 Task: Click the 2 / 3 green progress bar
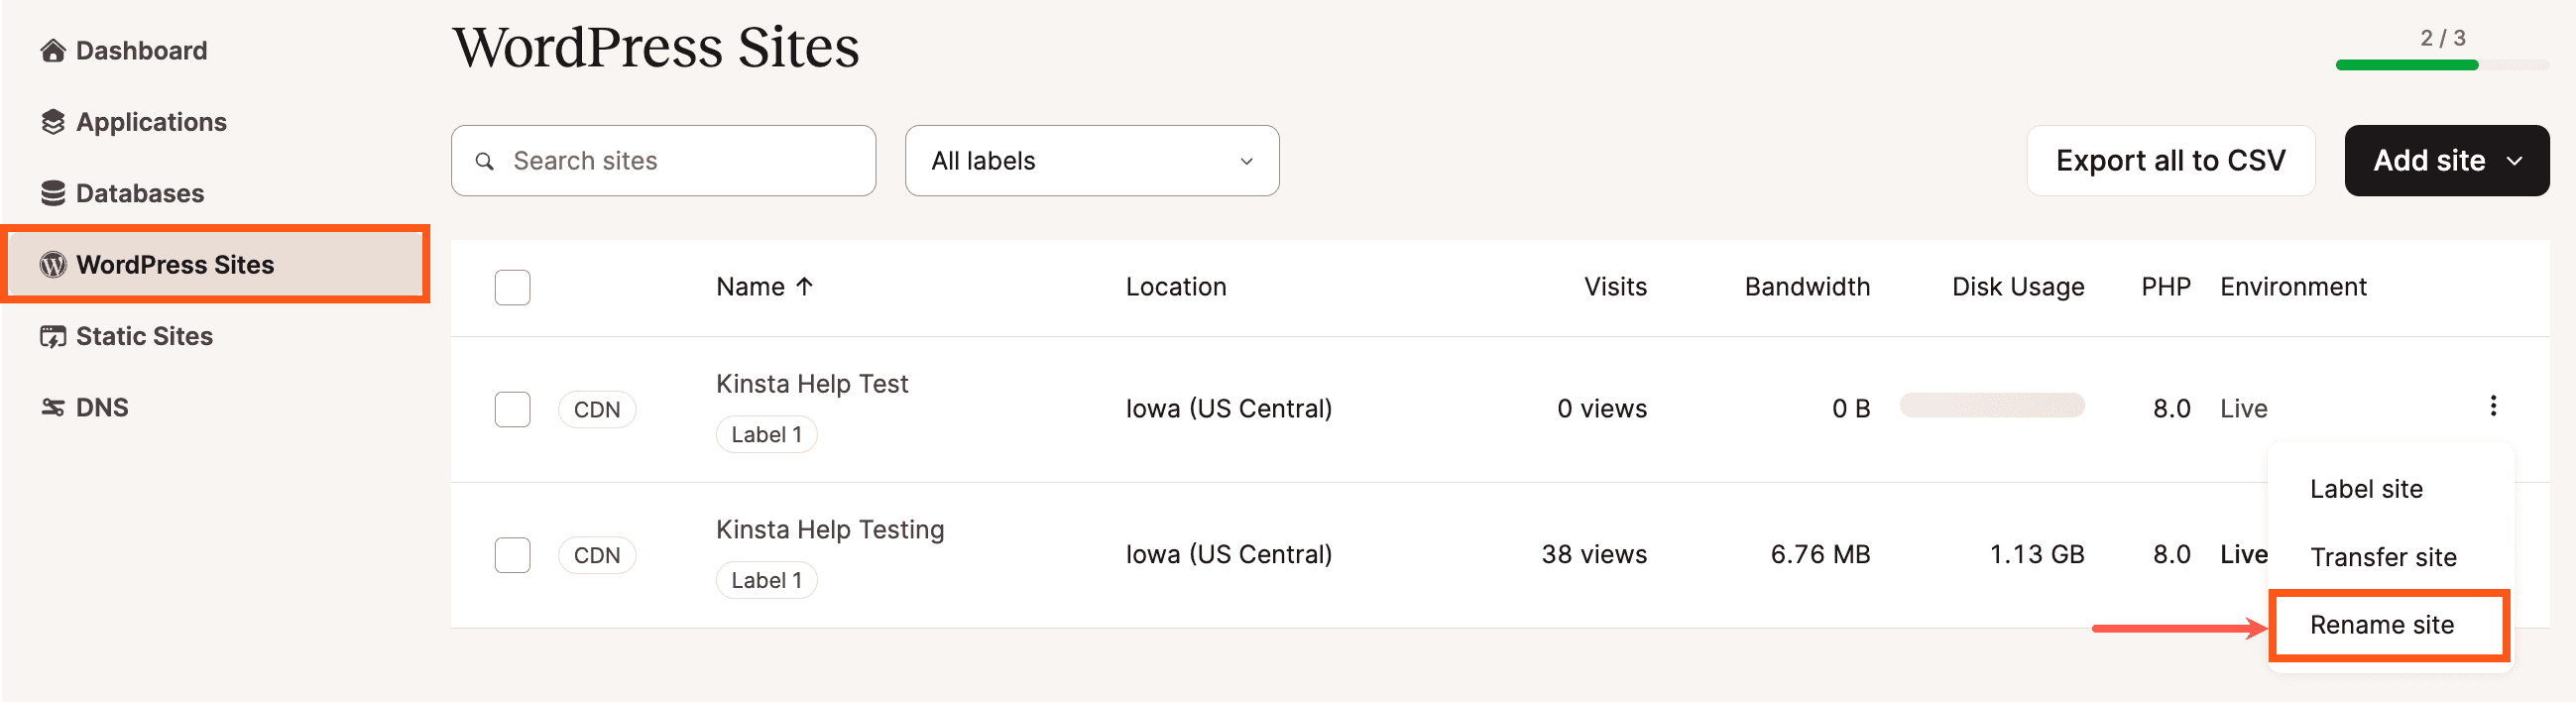click(x=2441, y=65)
